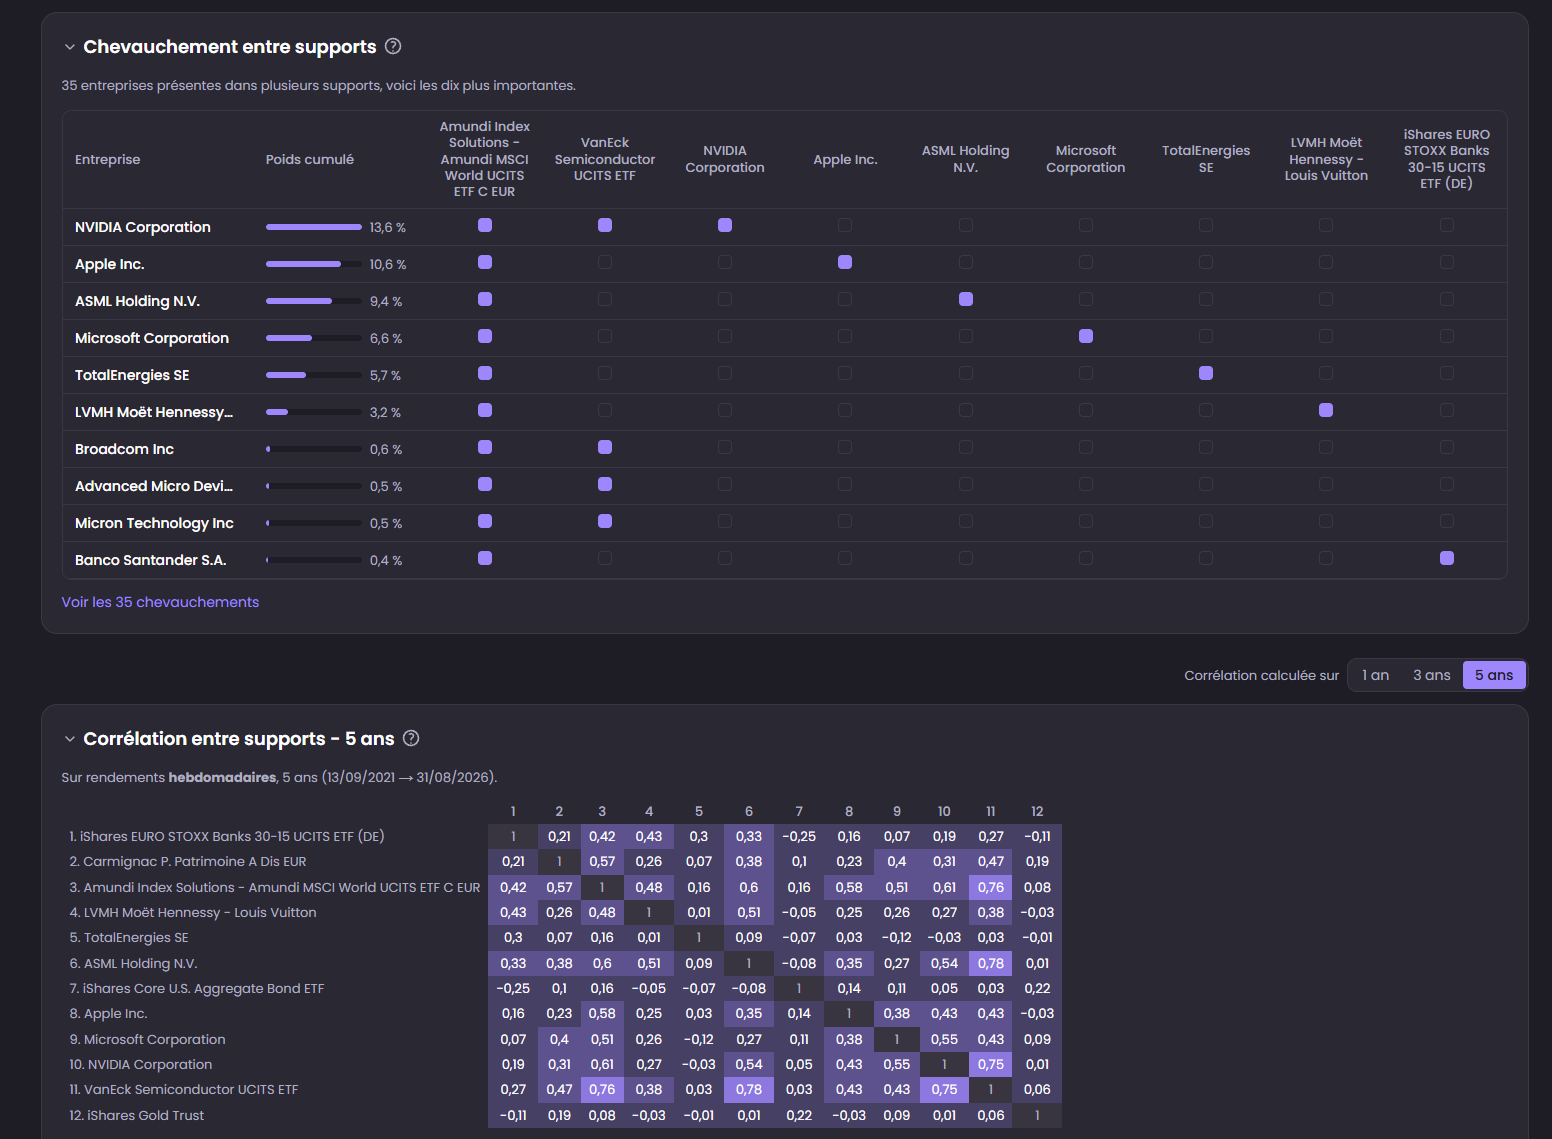Open Voir les 35 chevauchements link
Image resolution: width=1552 pixels, height=1139 pixels.
click(x=160, y=602)
